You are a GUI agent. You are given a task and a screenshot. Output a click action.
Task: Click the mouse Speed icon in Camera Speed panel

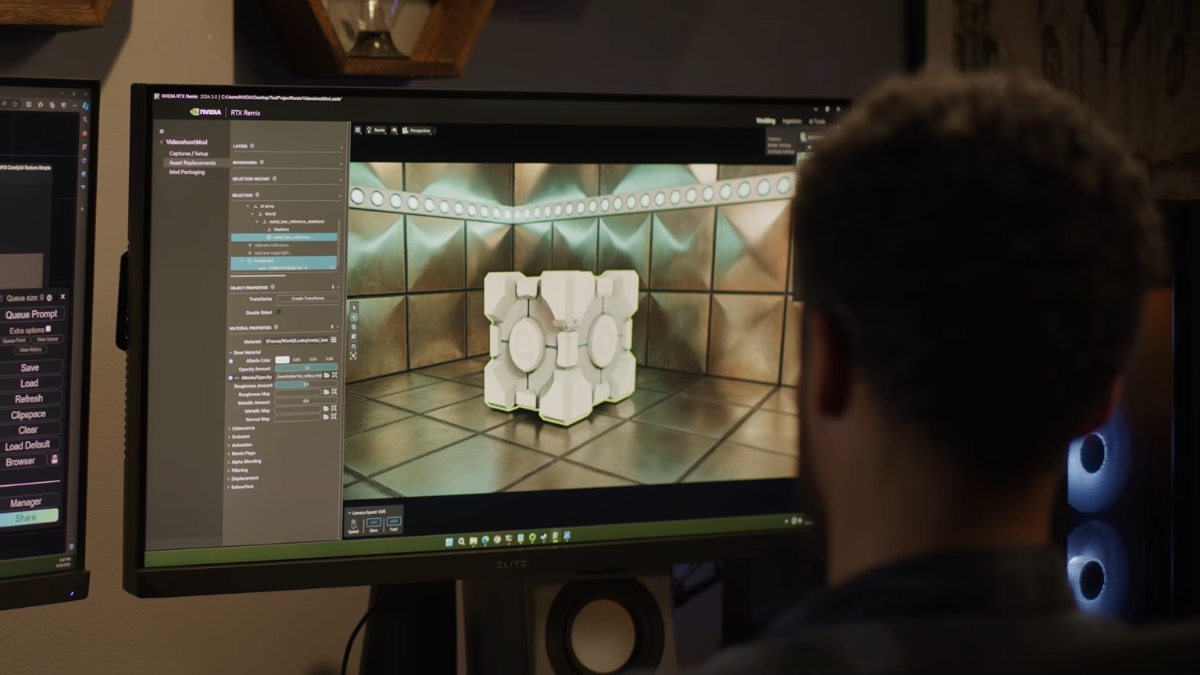tap(353, 523)
